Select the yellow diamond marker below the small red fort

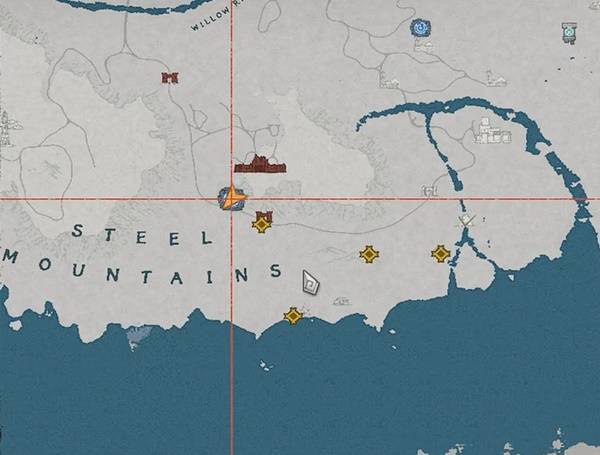coord(262,225)
